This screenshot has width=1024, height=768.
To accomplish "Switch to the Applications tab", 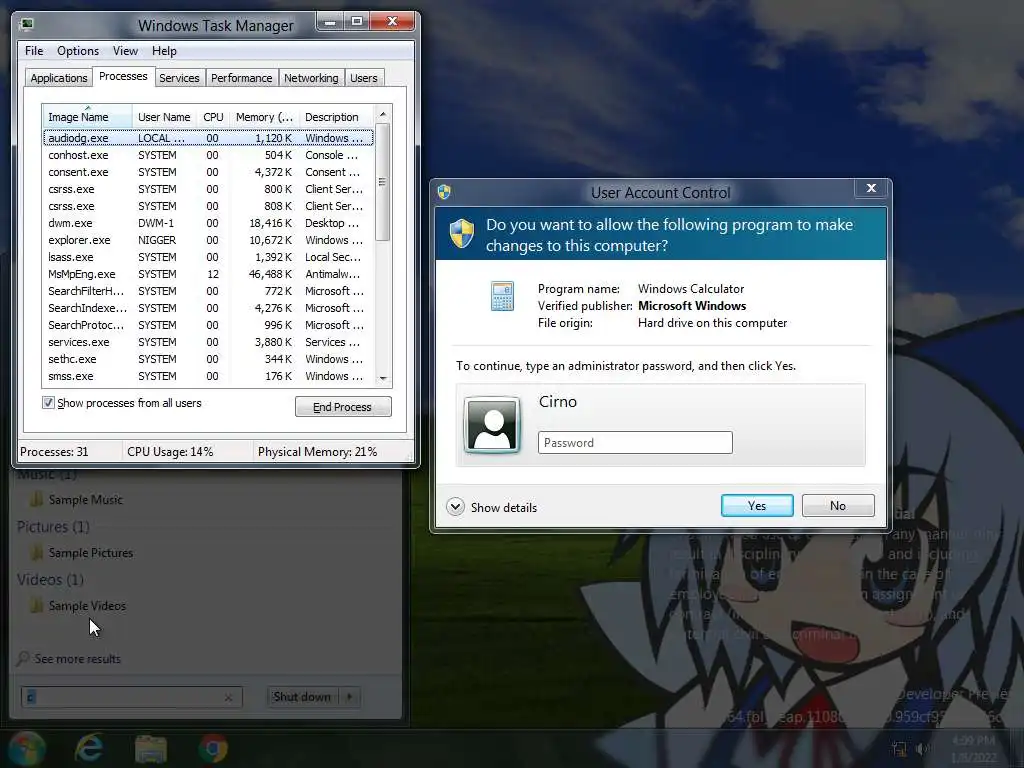I will click(x=59, y=78).
